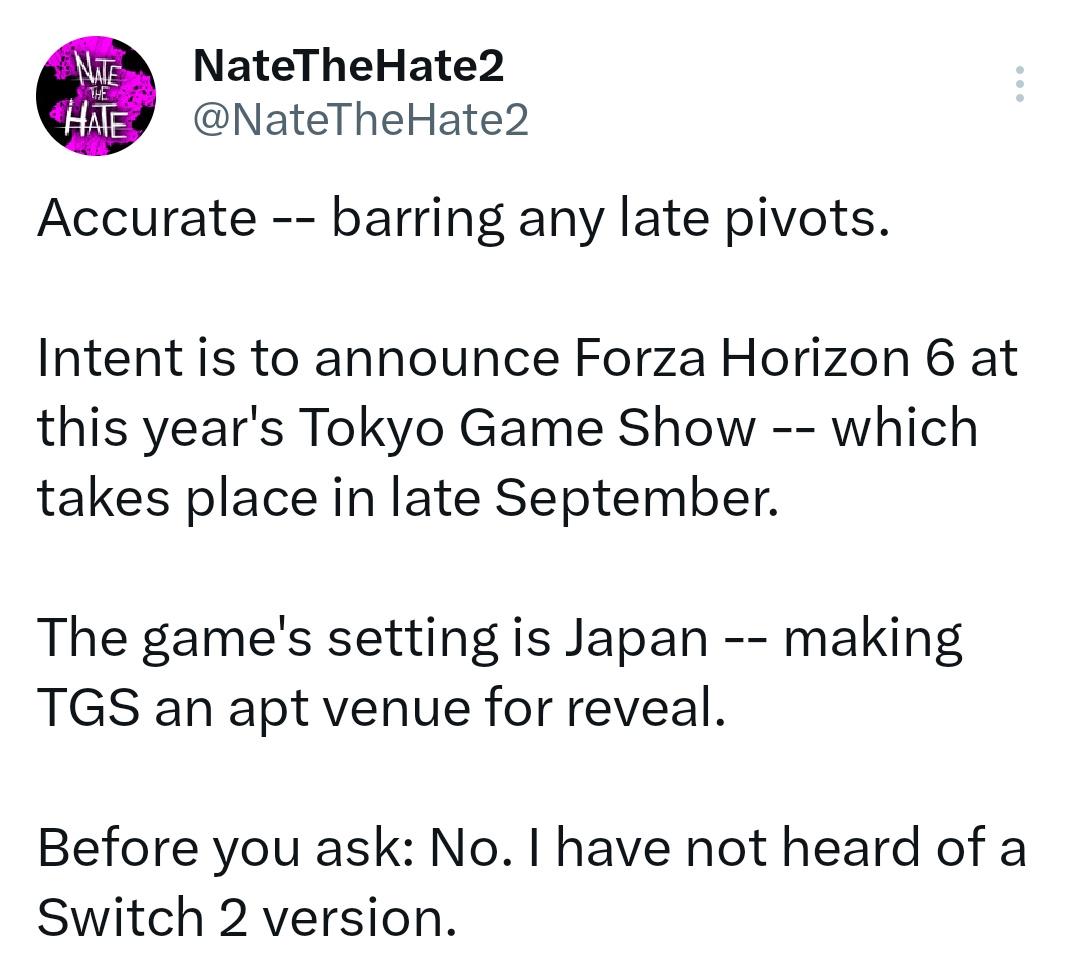
Task: Click the 'Tokyo Game Show' phrase
Action: click(528, 429)
